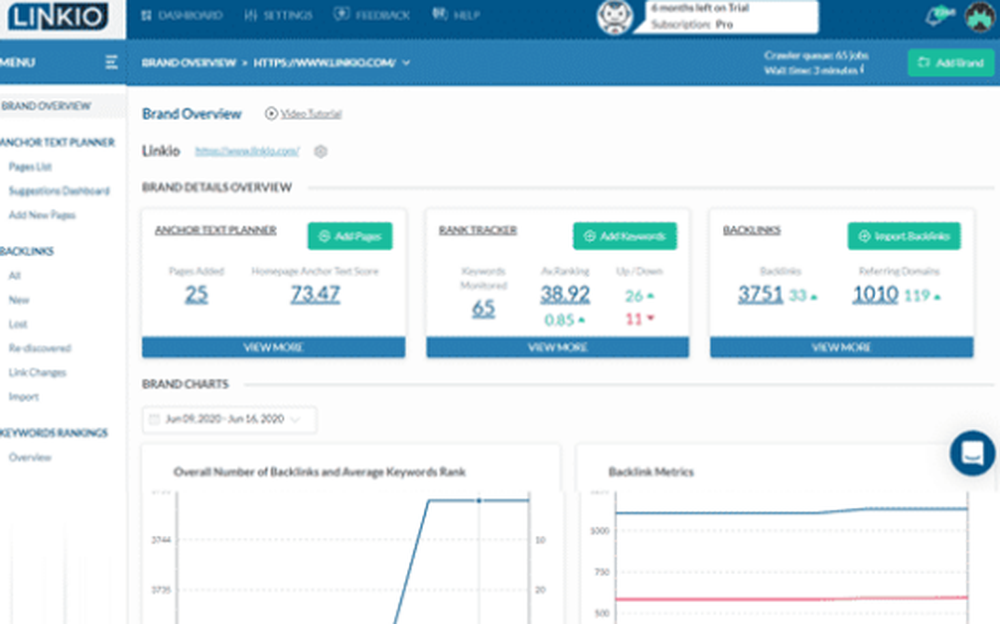View more on Rank Tracker card
The height and width of the screenshot is (624, 1000).
(x=557, y=347)
